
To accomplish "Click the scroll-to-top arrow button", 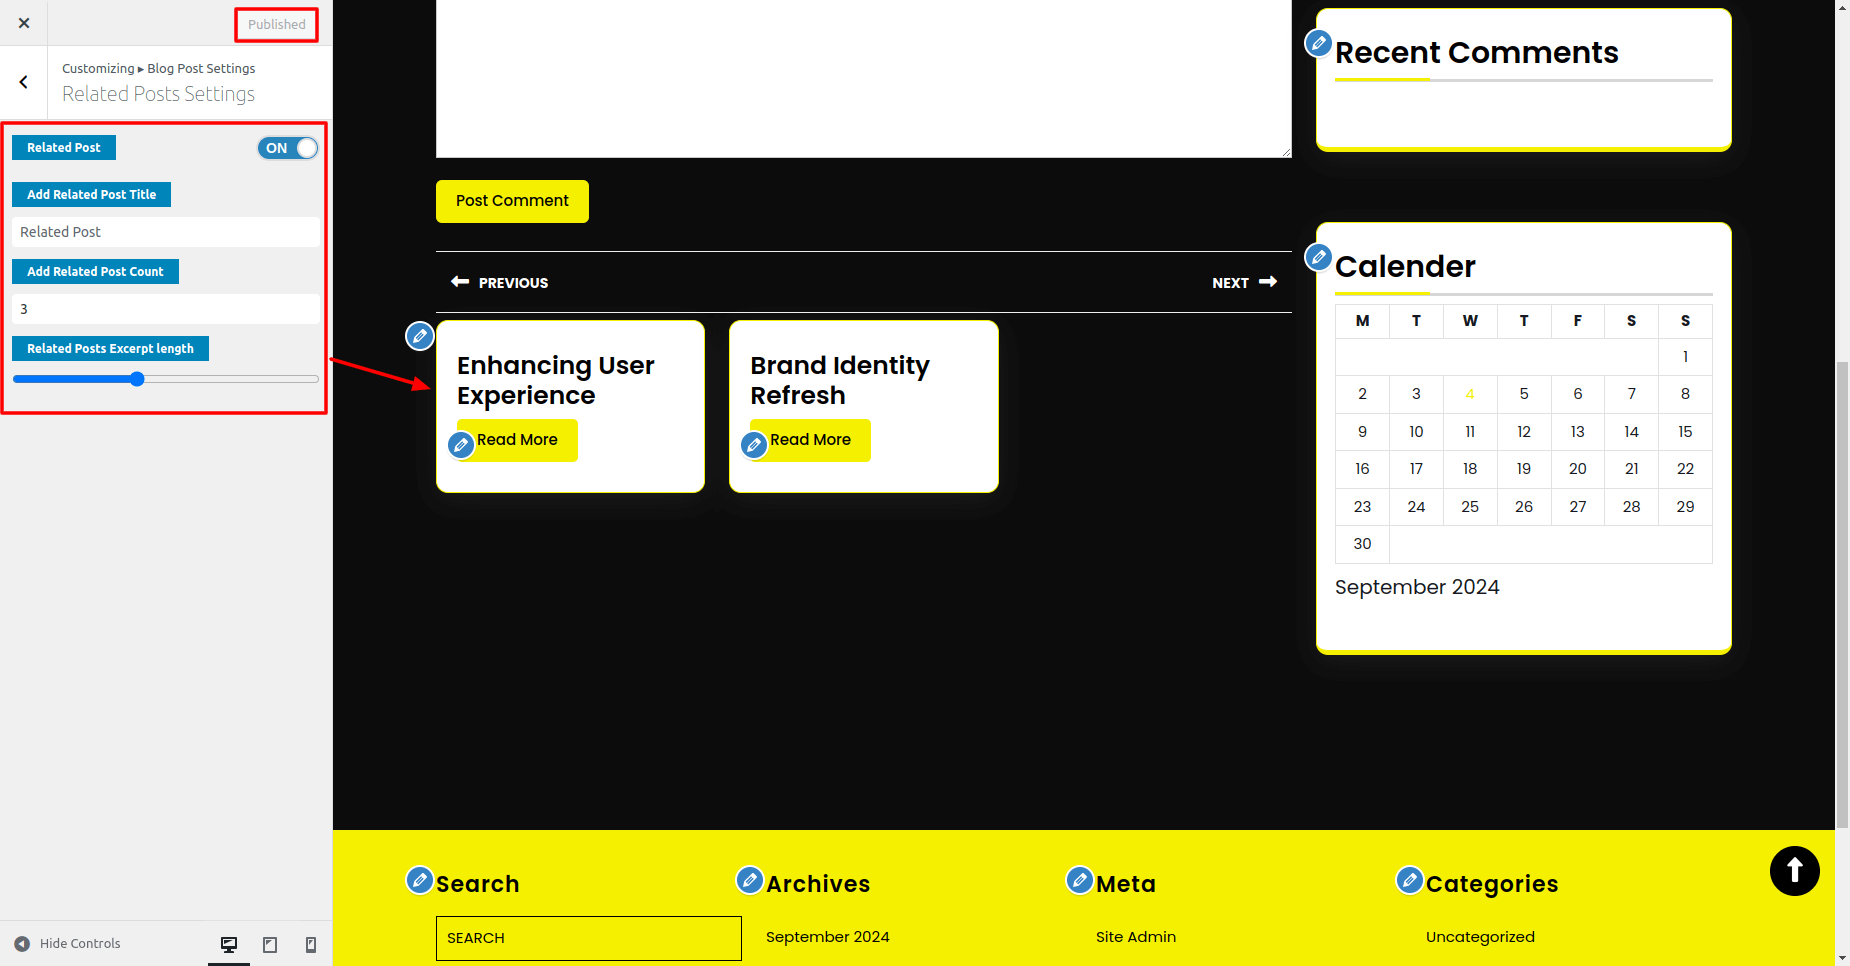I will (x=1794, y=871).
